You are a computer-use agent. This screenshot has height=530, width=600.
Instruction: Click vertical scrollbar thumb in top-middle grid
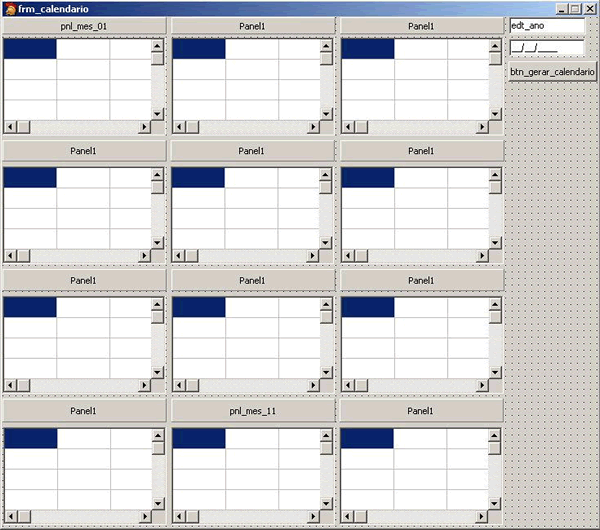tap(326, 59)
